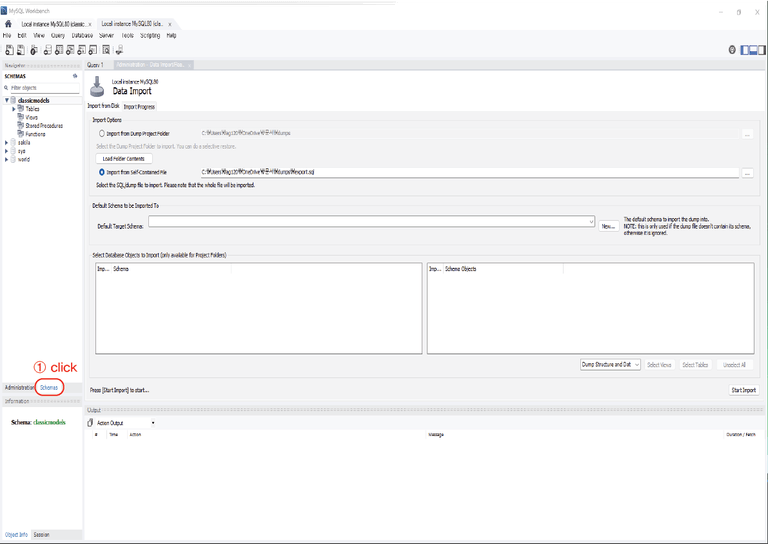
Task: Create a new schema toolbar icon
Action: (48, 50)
